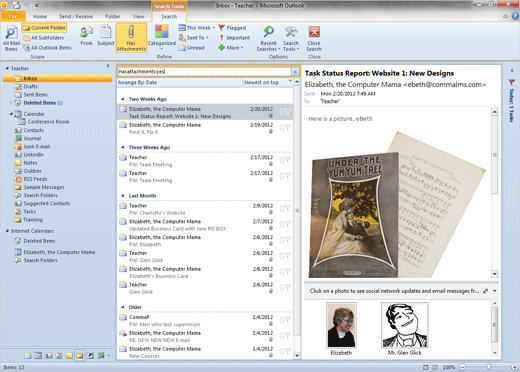The width and height of the screenshot is (520, 372).
Task: Click the zoom in plus button
Action: [515, 367]
